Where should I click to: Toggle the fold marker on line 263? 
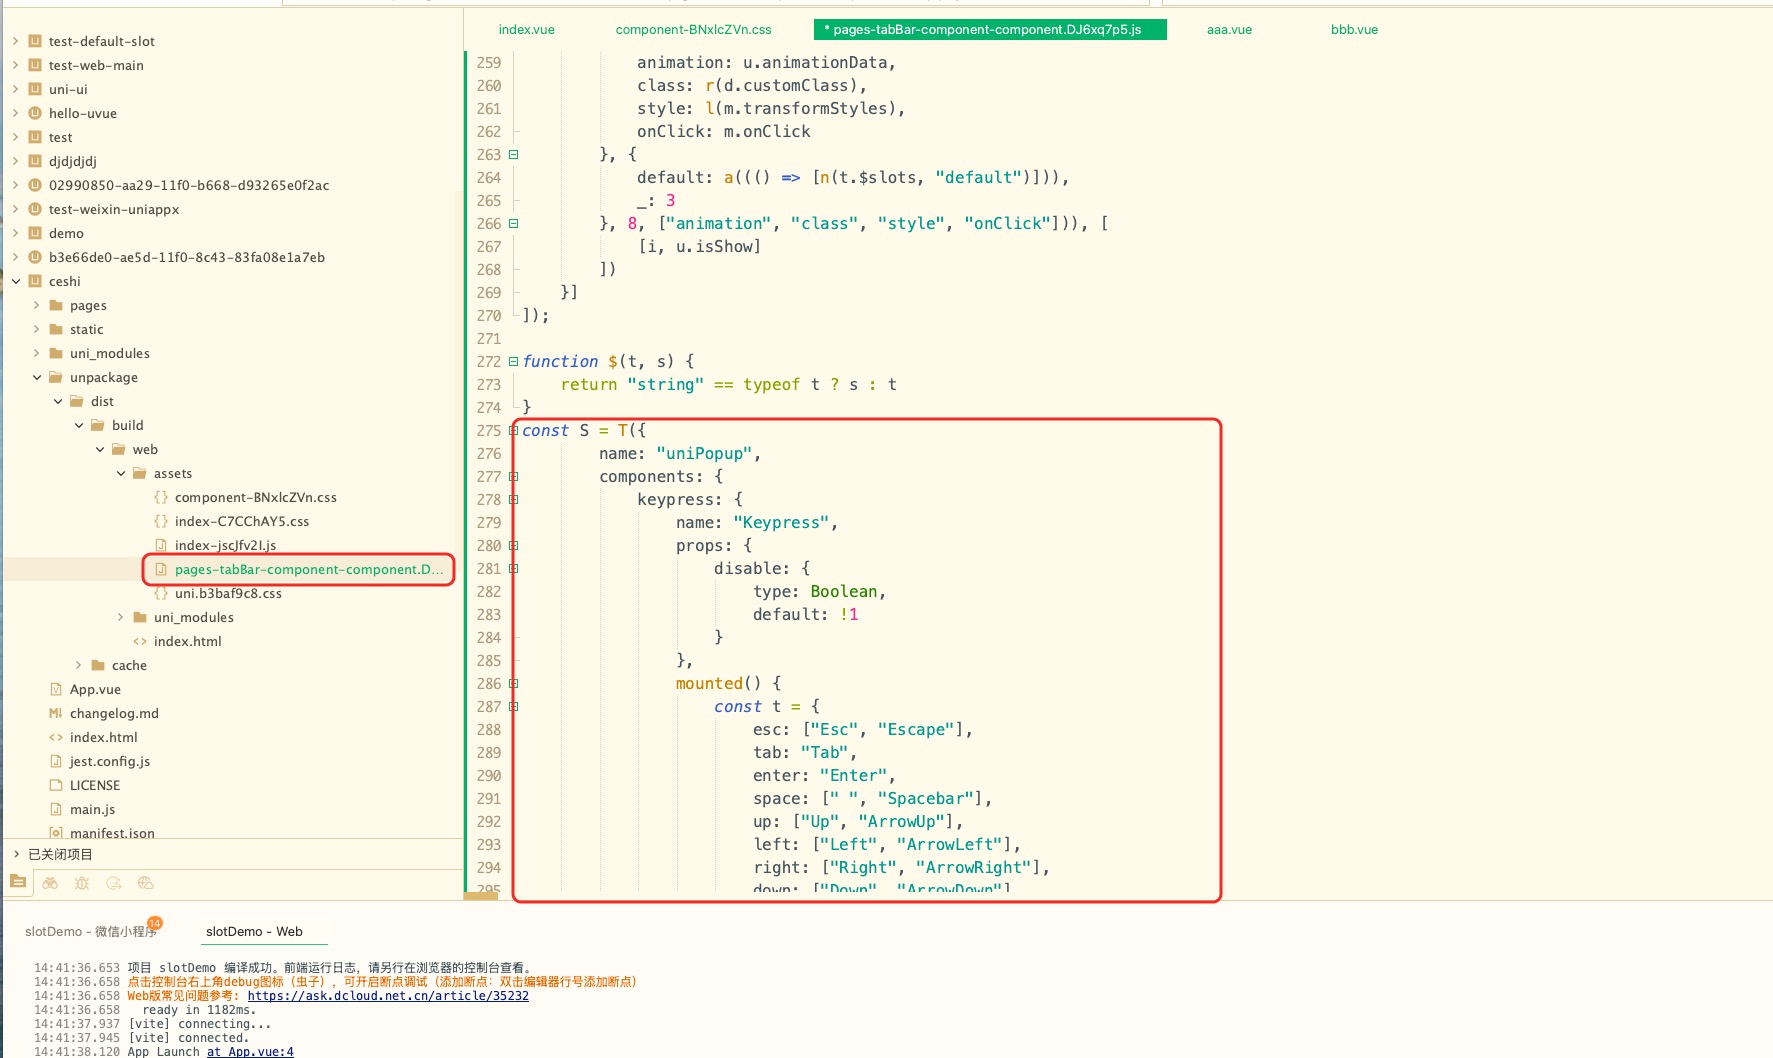point(513,155)
